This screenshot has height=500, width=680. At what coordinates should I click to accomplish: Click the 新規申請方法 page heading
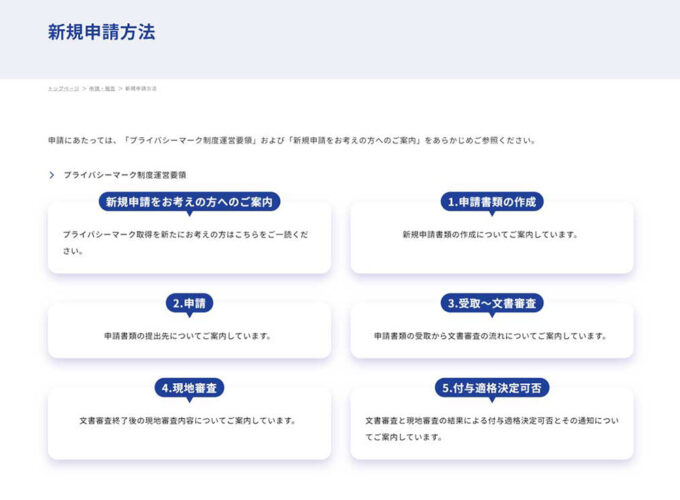tap(101, 32)
